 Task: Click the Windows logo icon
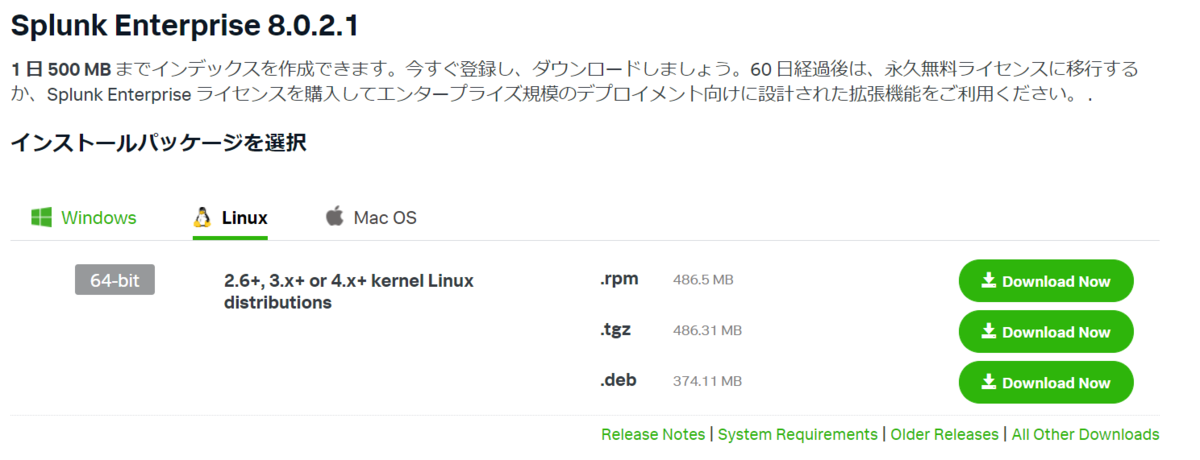click(x=41, y=217)
